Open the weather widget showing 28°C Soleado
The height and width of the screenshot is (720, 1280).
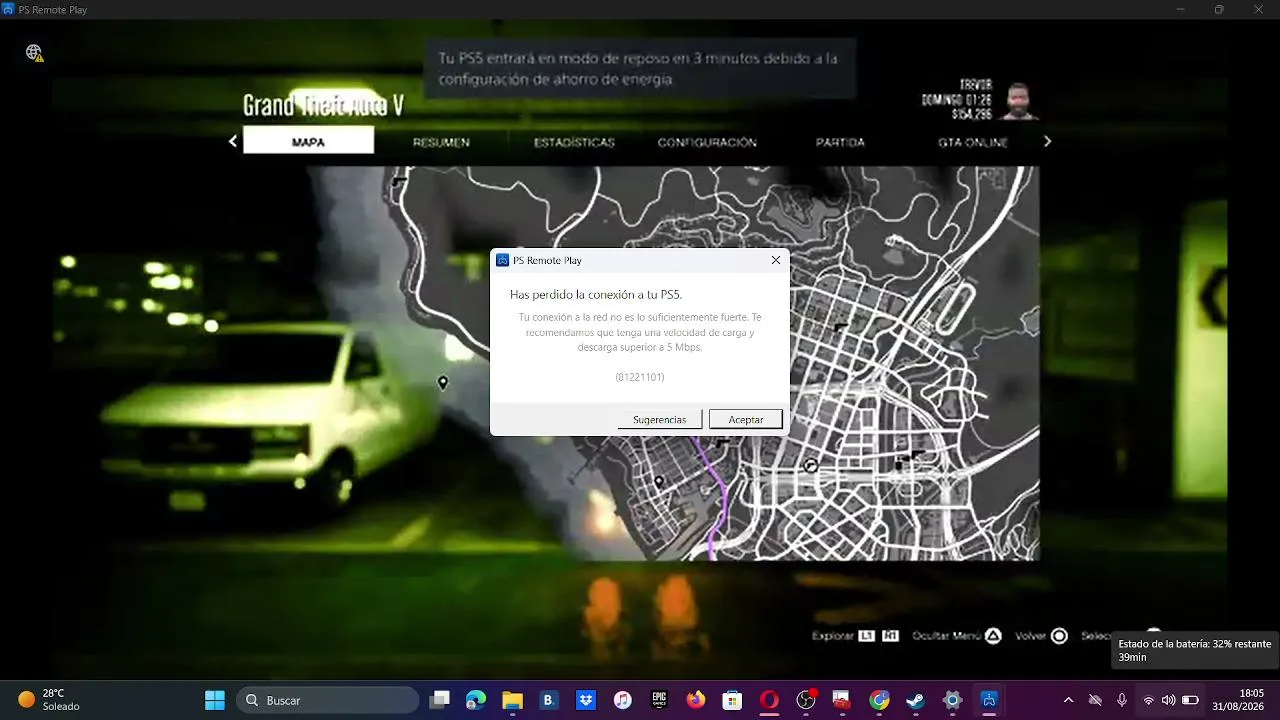click(49, 700)
